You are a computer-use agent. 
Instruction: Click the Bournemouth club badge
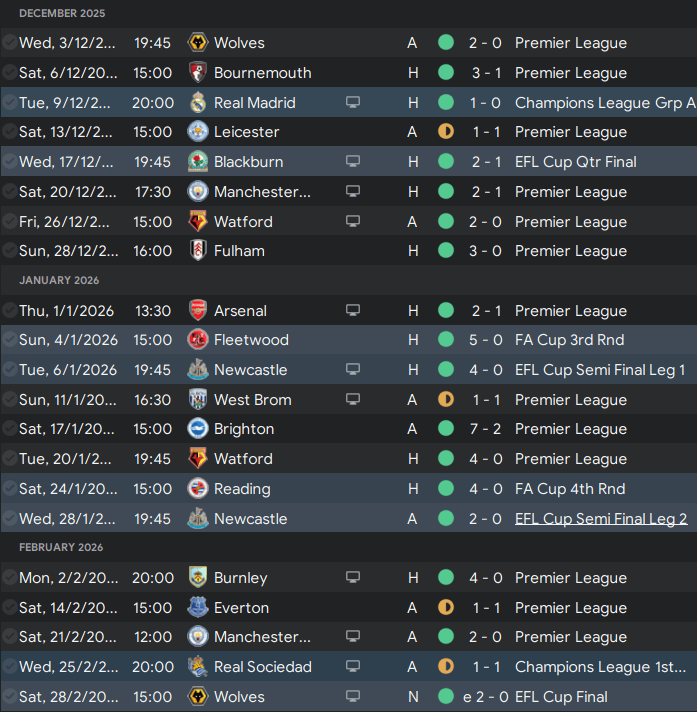coord(198,73)
